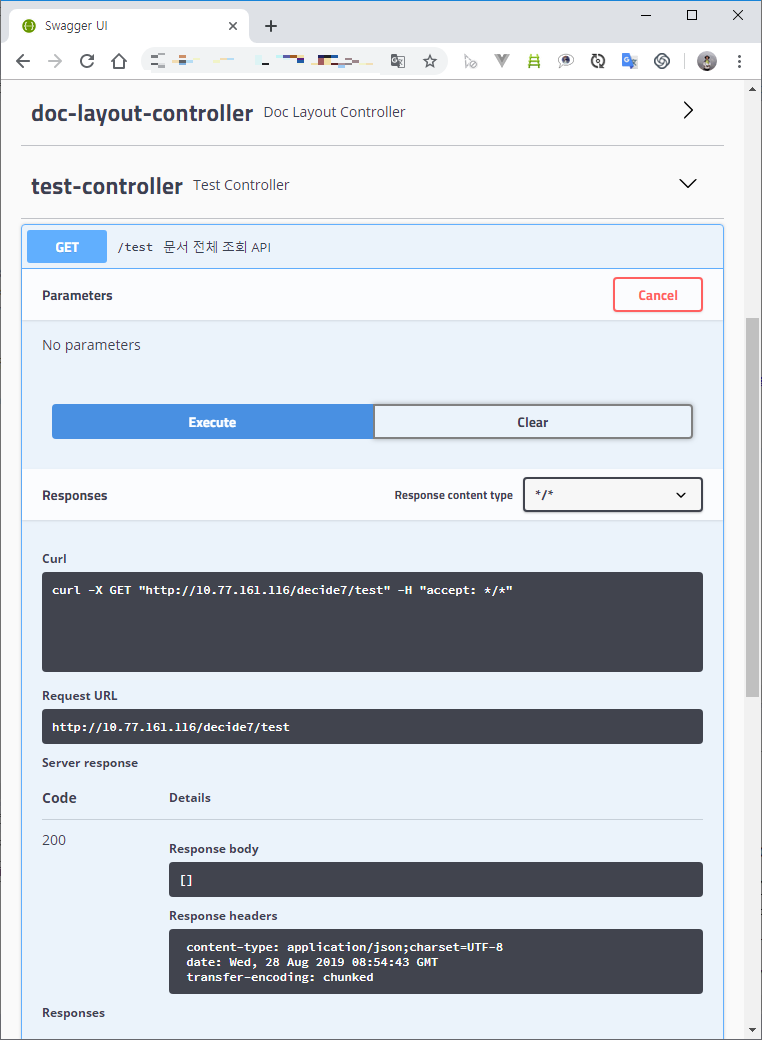Click the scrollbar down arrow

coord(752,1030)
